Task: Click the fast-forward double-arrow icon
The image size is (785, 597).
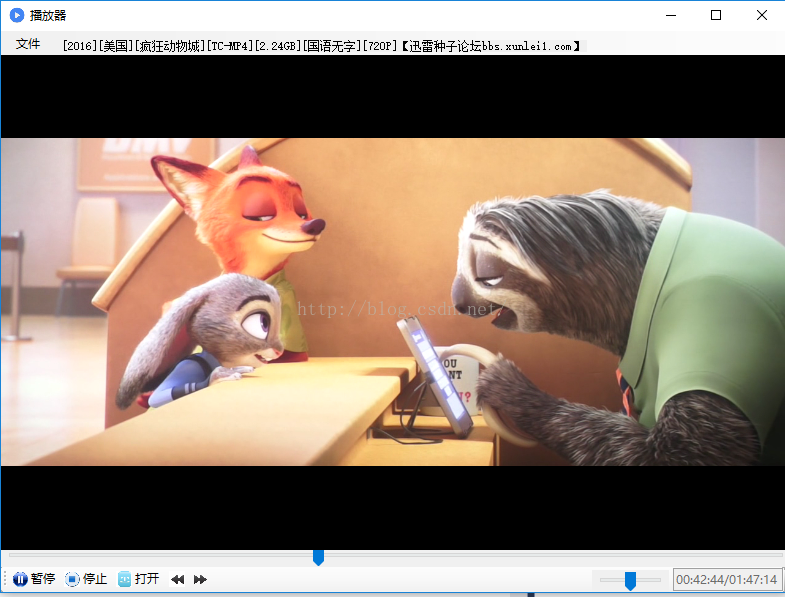Action: tap(200, 579)
